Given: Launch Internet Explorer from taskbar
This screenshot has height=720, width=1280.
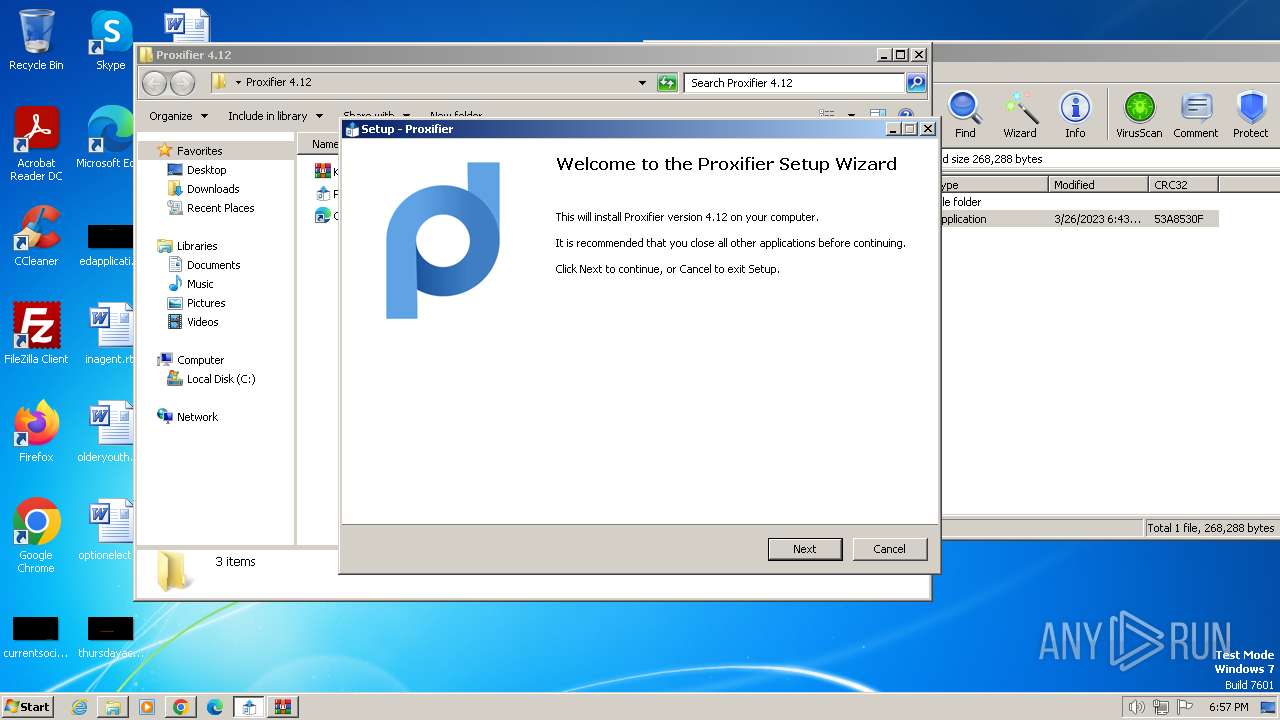Looking at the screenshot, I should point(79,707).
